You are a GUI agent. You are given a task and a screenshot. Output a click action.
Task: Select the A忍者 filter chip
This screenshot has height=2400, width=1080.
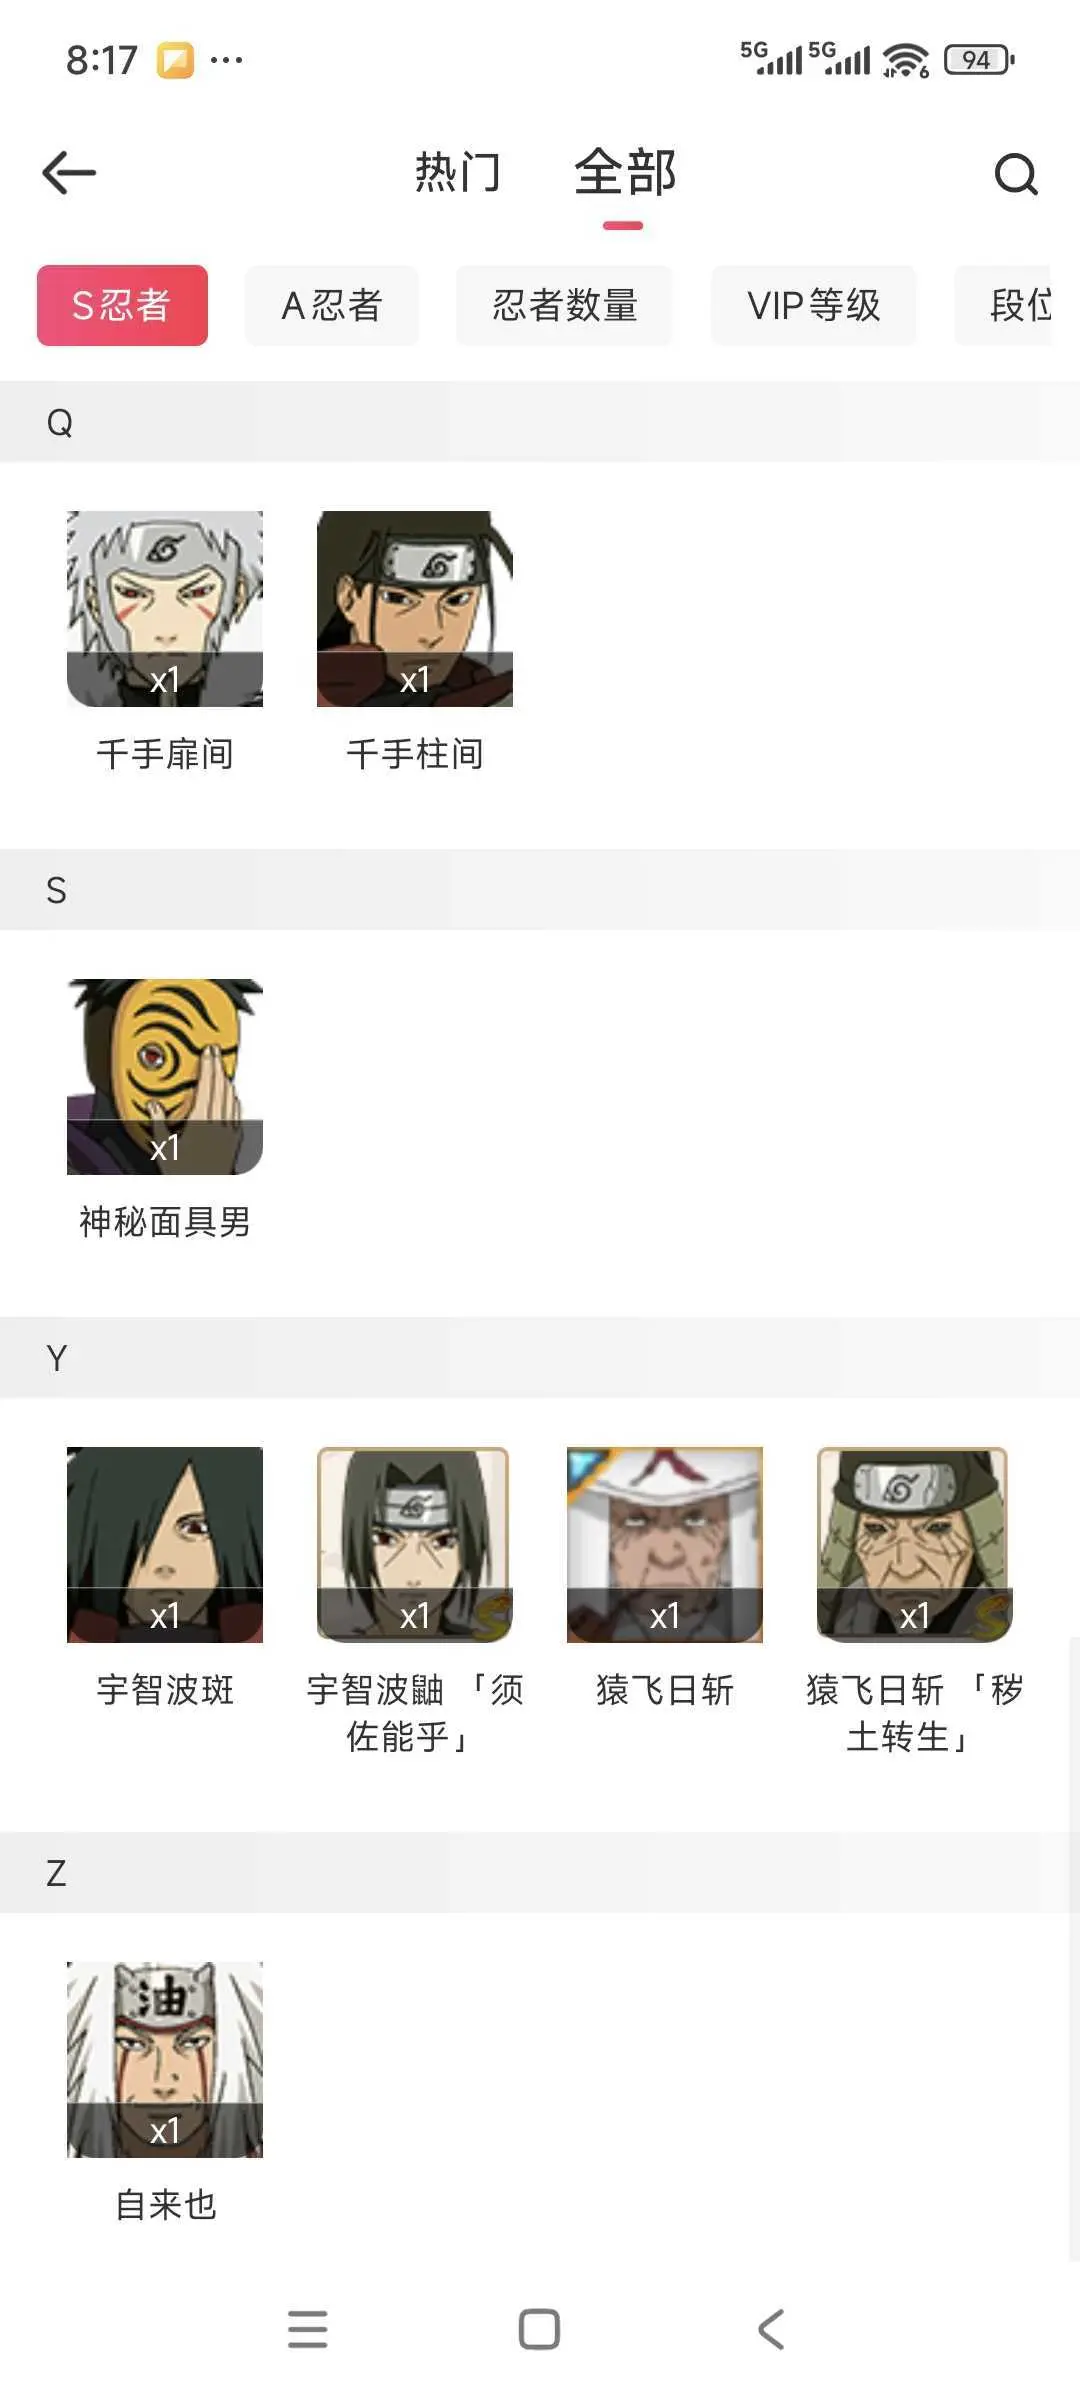pyautogui.click(x=332, y=305)
